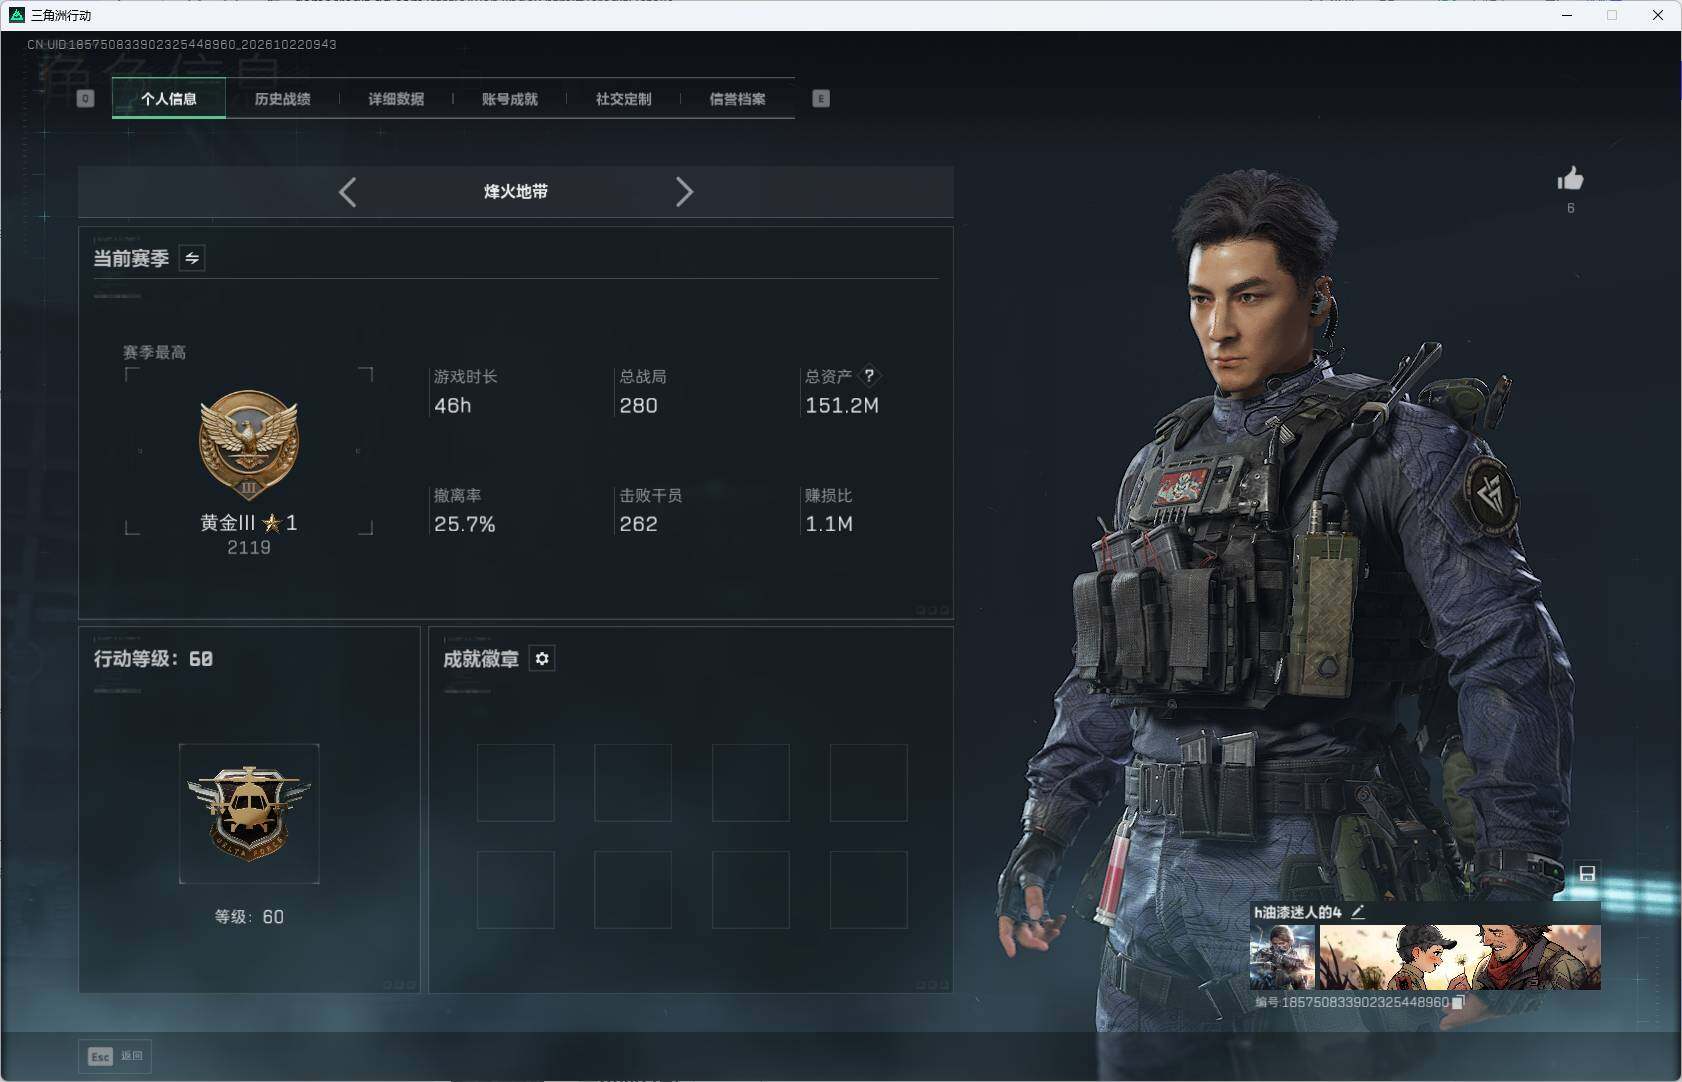Click the E key tab-switch icon
1682x1082 pixels.
[821, 98]
